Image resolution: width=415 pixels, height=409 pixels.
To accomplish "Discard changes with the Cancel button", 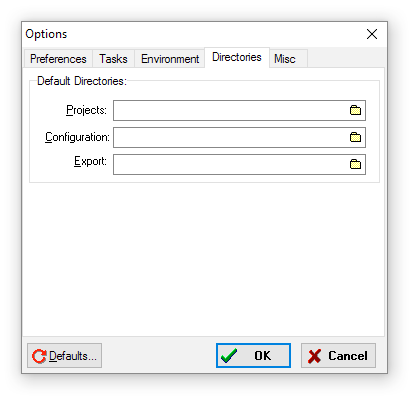I will (338, 356).
